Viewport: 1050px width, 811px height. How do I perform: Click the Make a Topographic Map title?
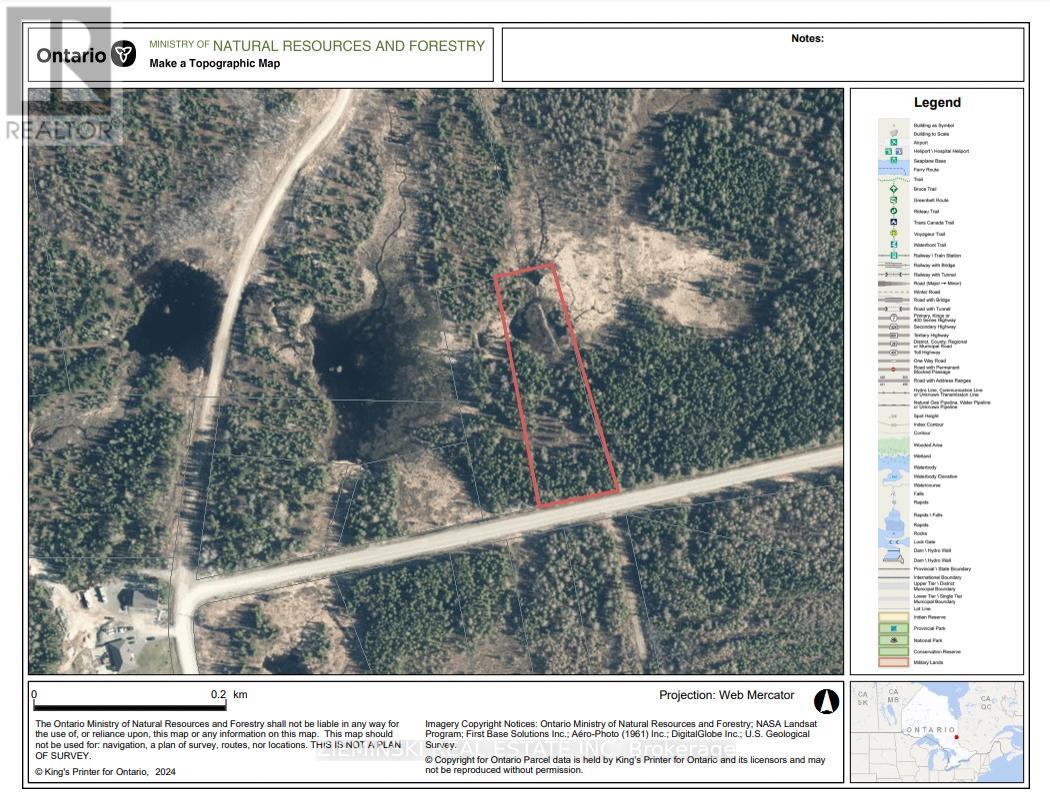[213, 64]
